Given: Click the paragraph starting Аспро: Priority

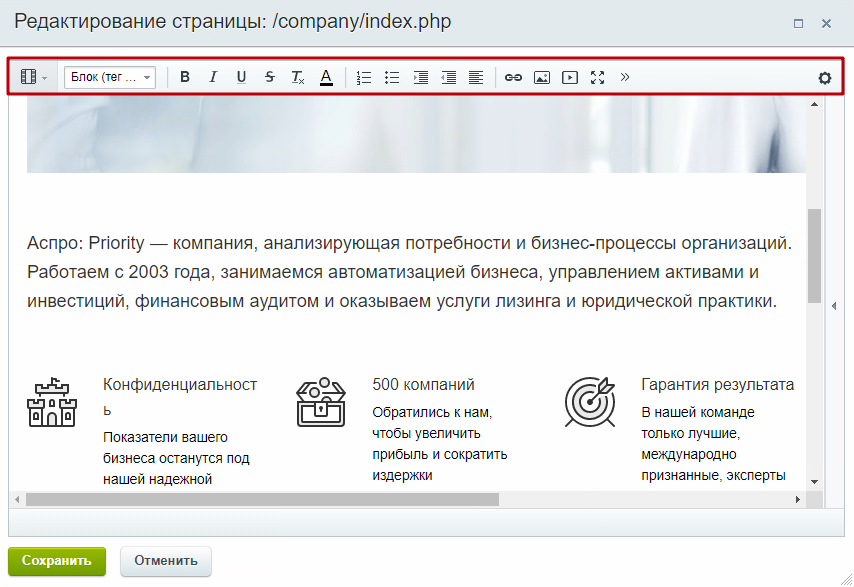Looking at the screenshot, I should pos(409,272).
